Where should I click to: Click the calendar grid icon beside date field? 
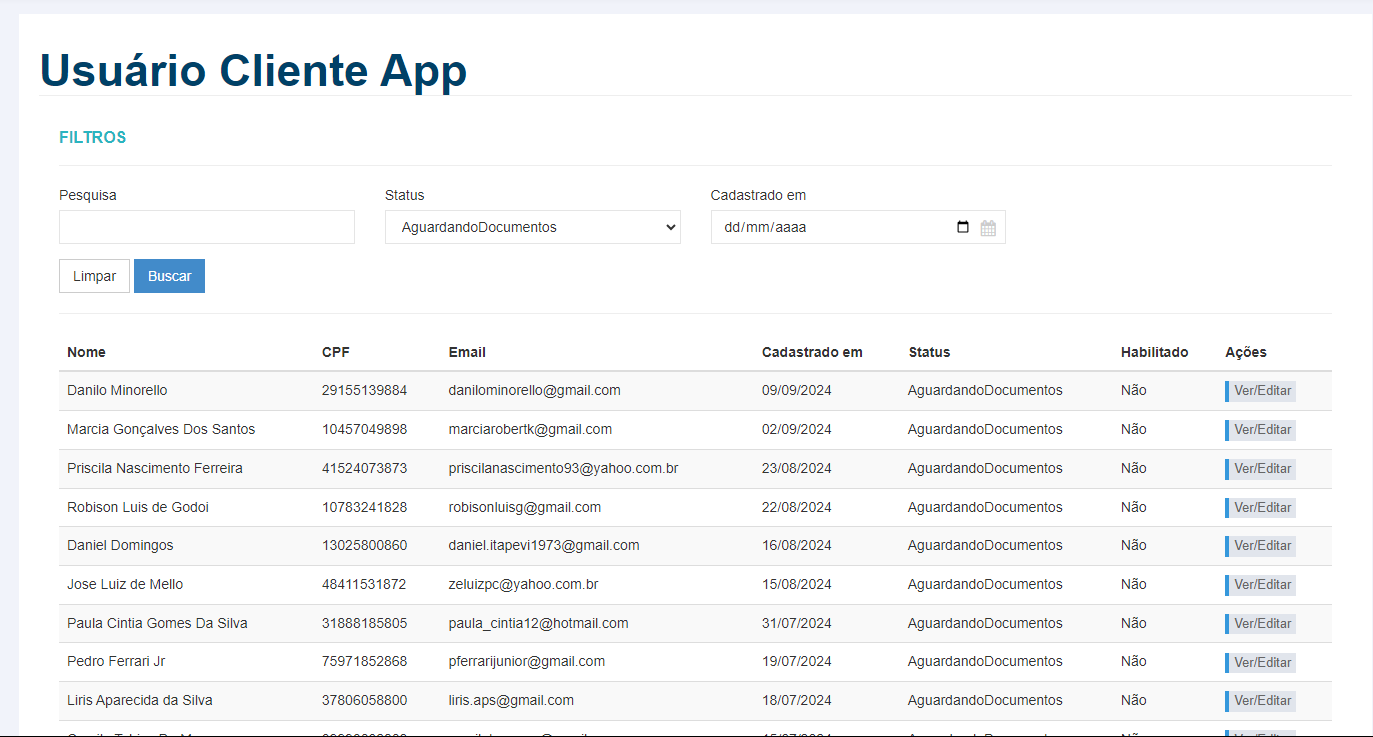(988, 228)
